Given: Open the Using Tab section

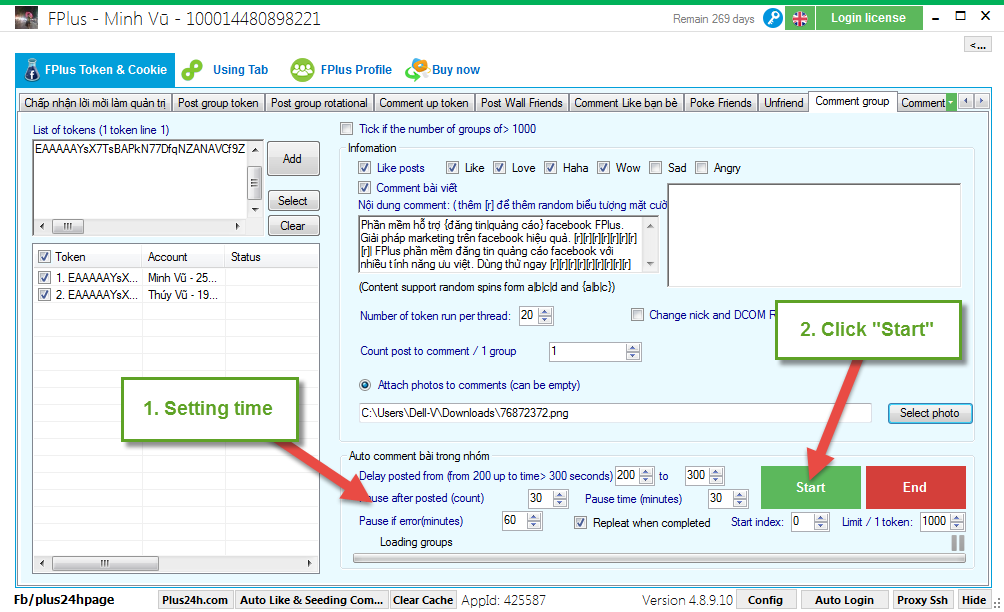Looking at the screenshot, I should (x=240, y=70).
